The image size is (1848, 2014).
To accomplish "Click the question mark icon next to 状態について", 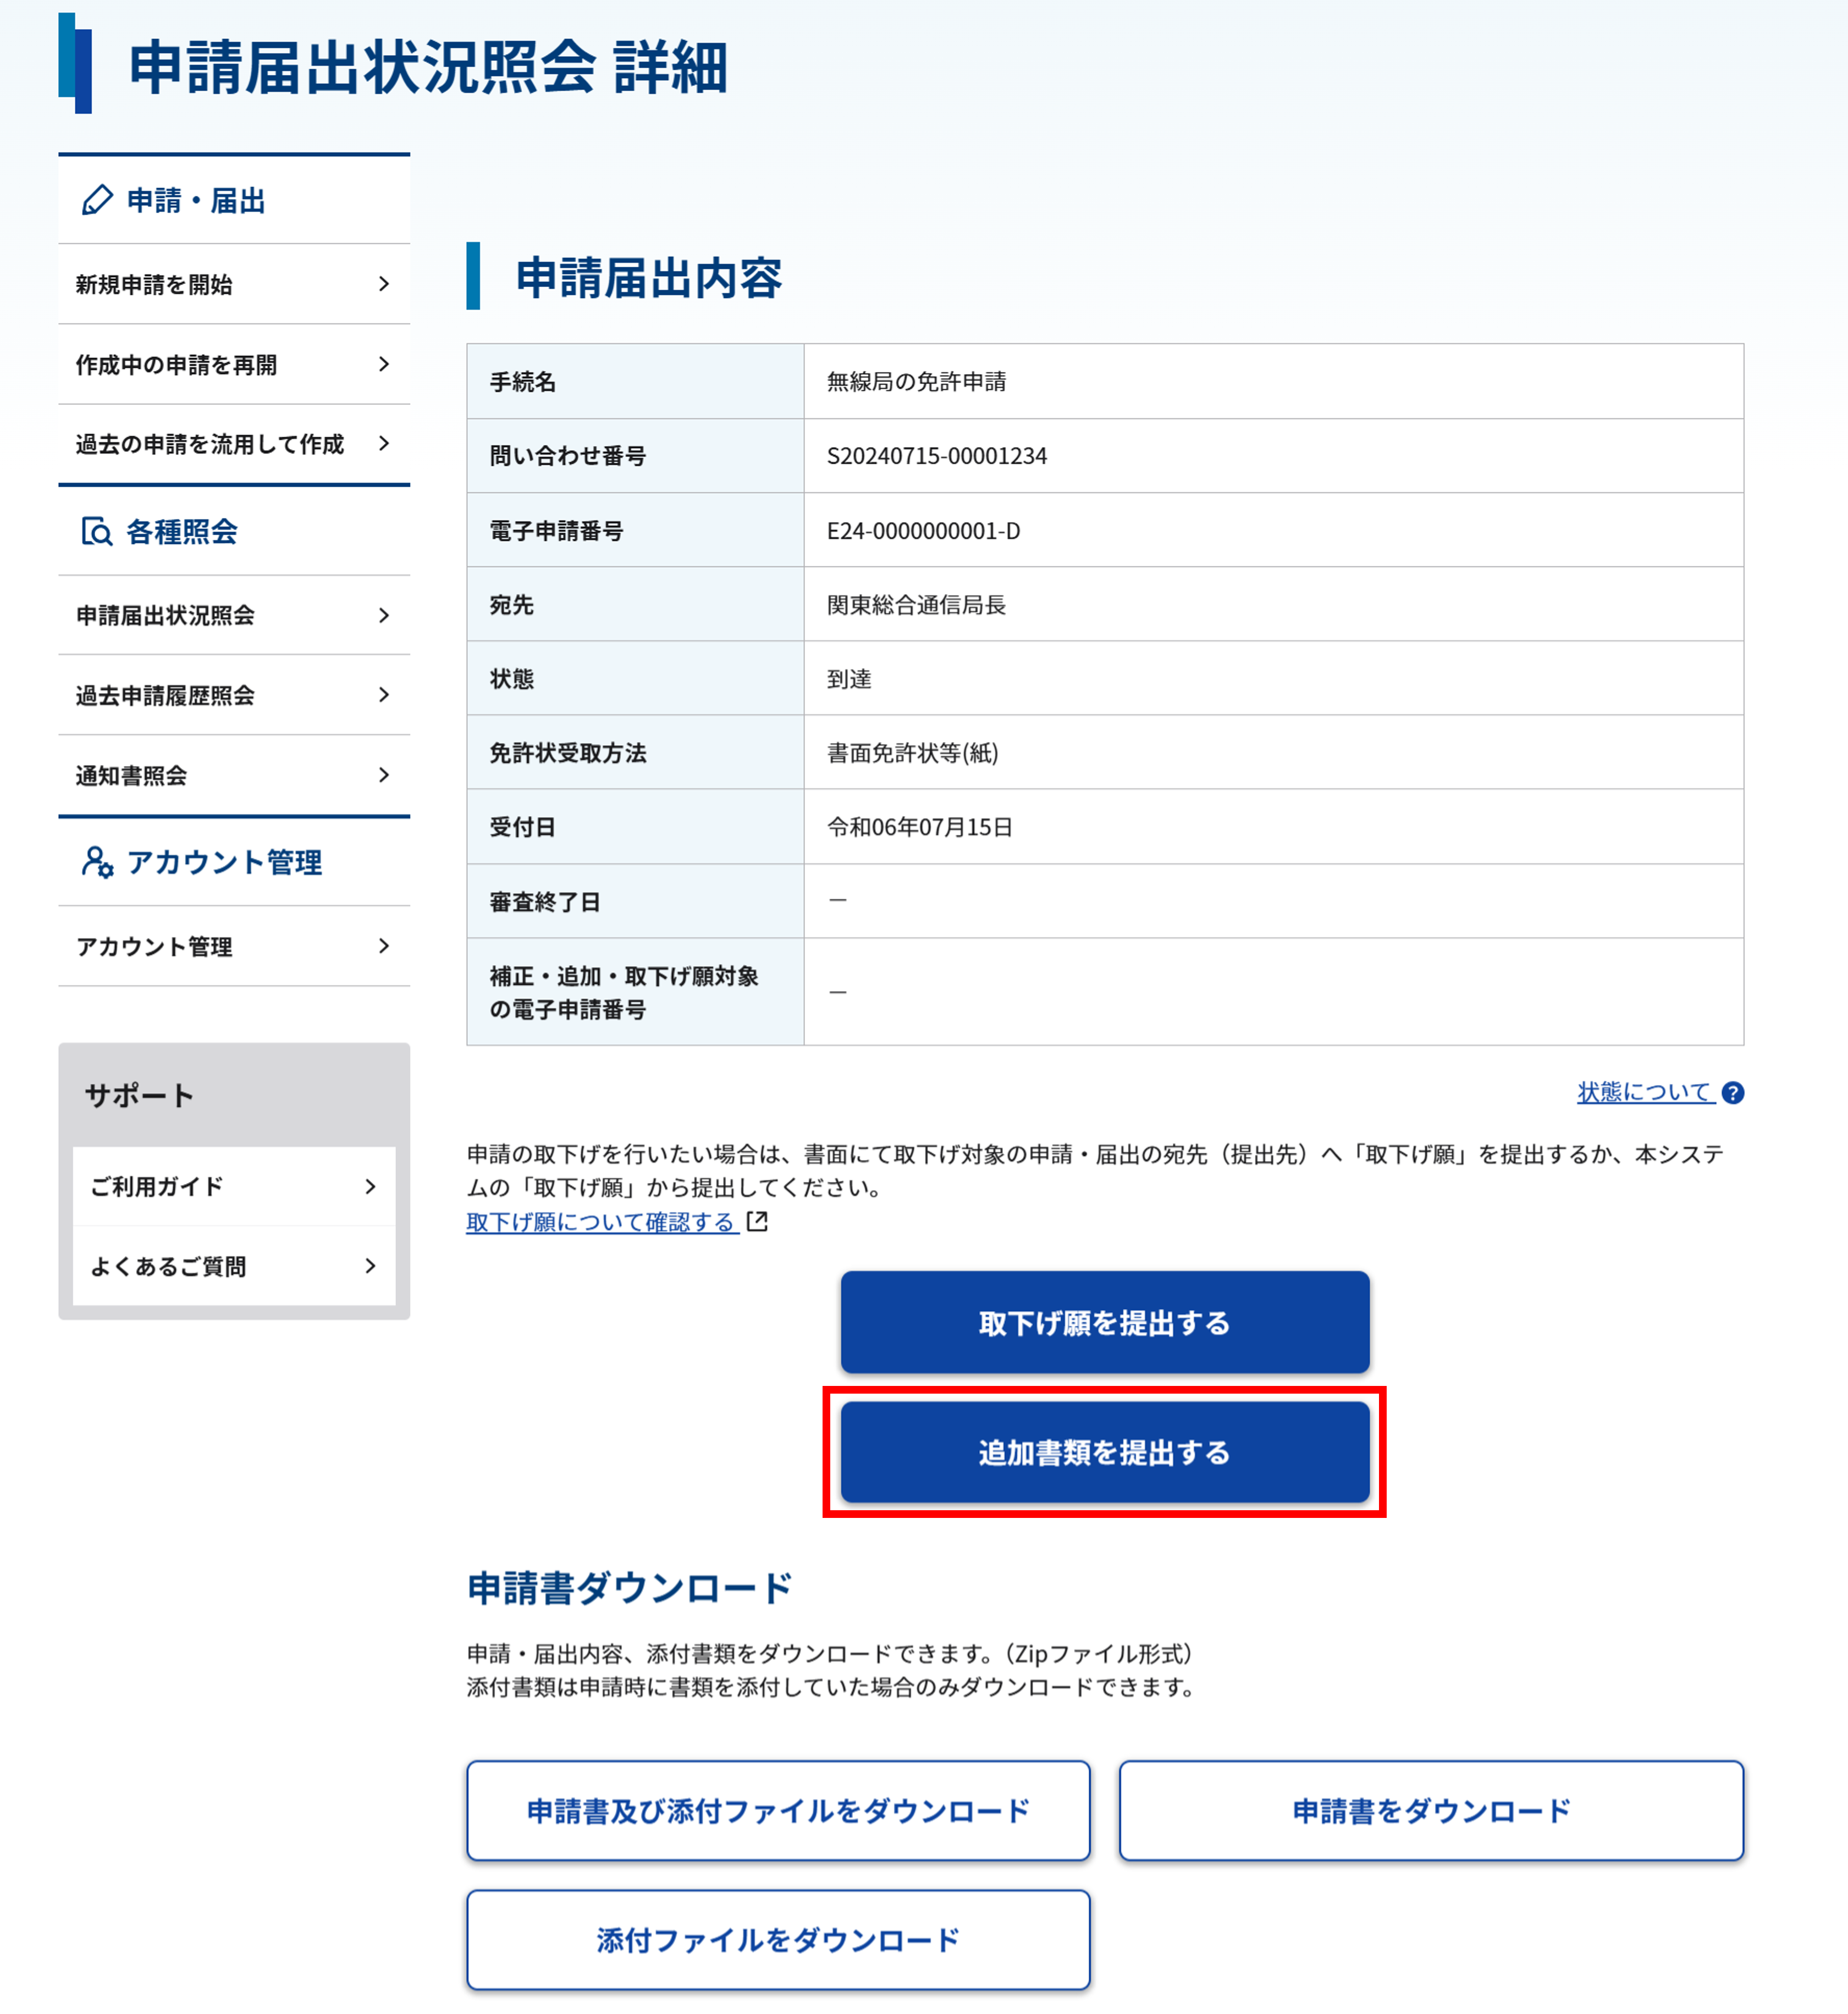I will tap(1733, 1093).
